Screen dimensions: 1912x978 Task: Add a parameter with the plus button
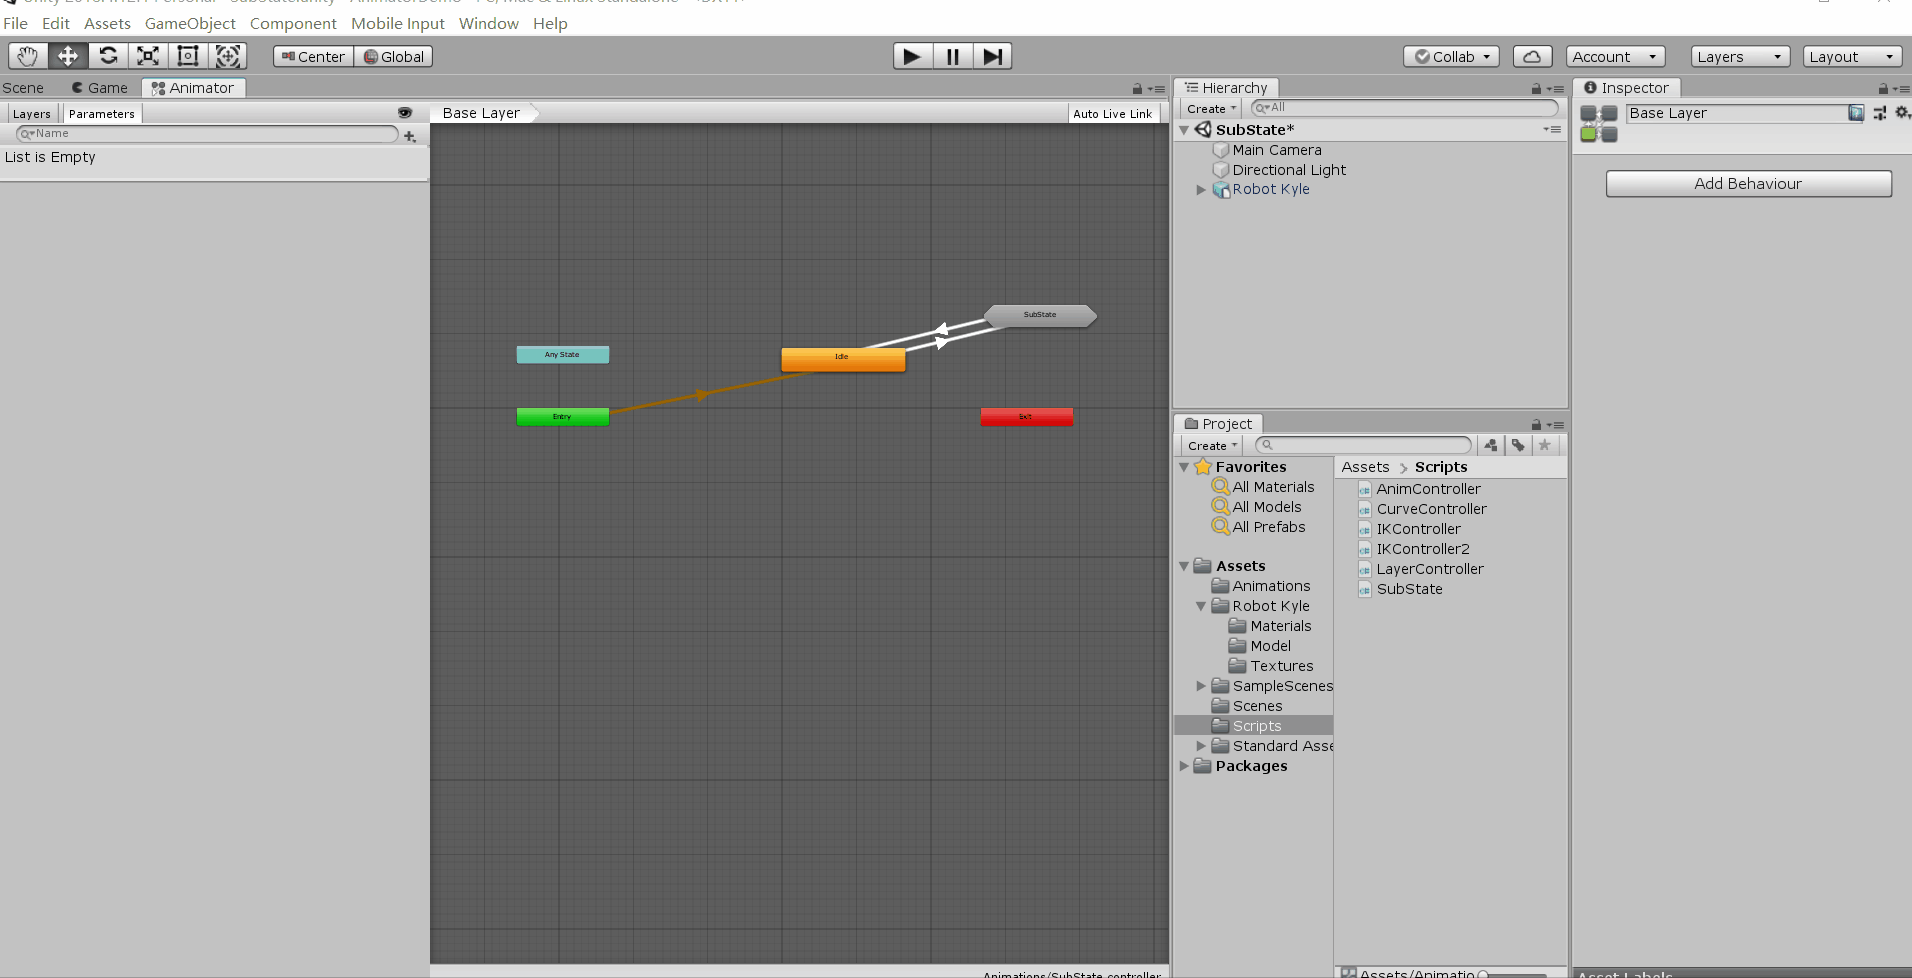click(410, 135)
